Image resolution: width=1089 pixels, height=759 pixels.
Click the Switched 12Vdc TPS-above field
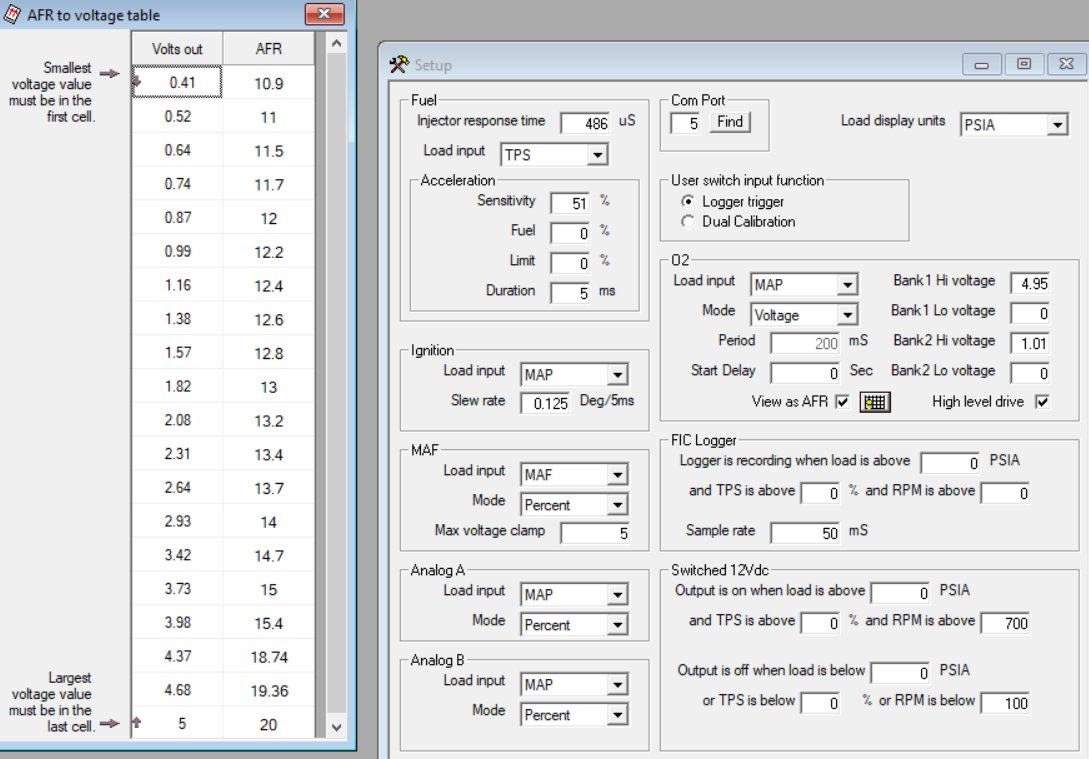tap(820, 624)
